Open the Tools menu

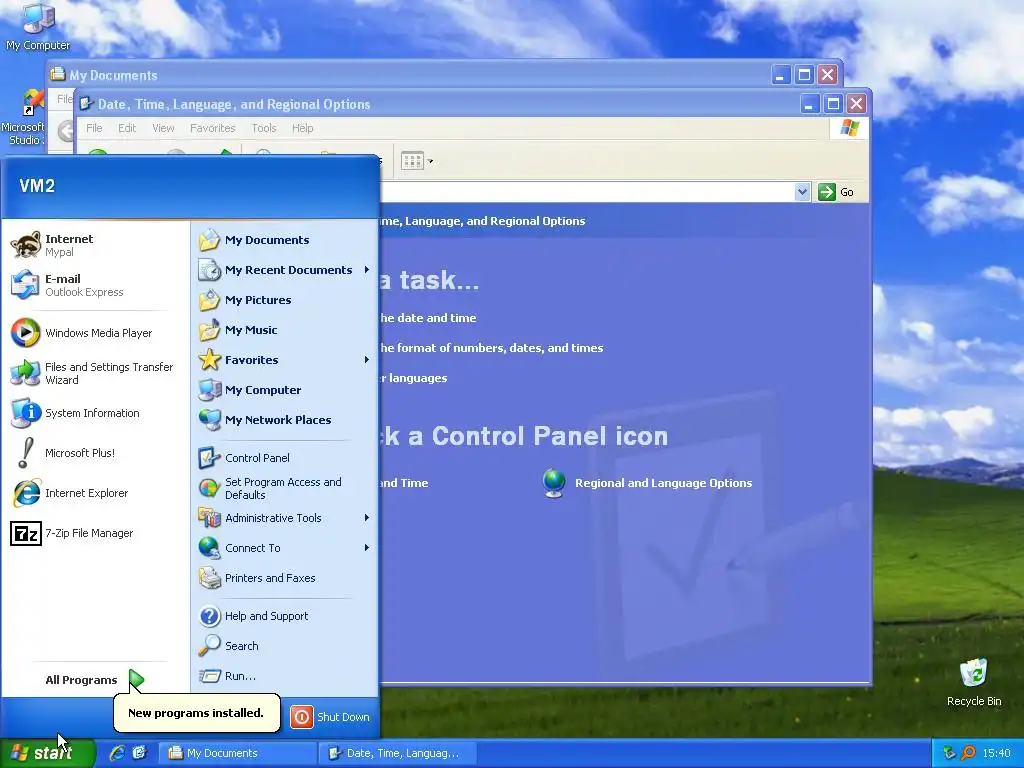264,128
